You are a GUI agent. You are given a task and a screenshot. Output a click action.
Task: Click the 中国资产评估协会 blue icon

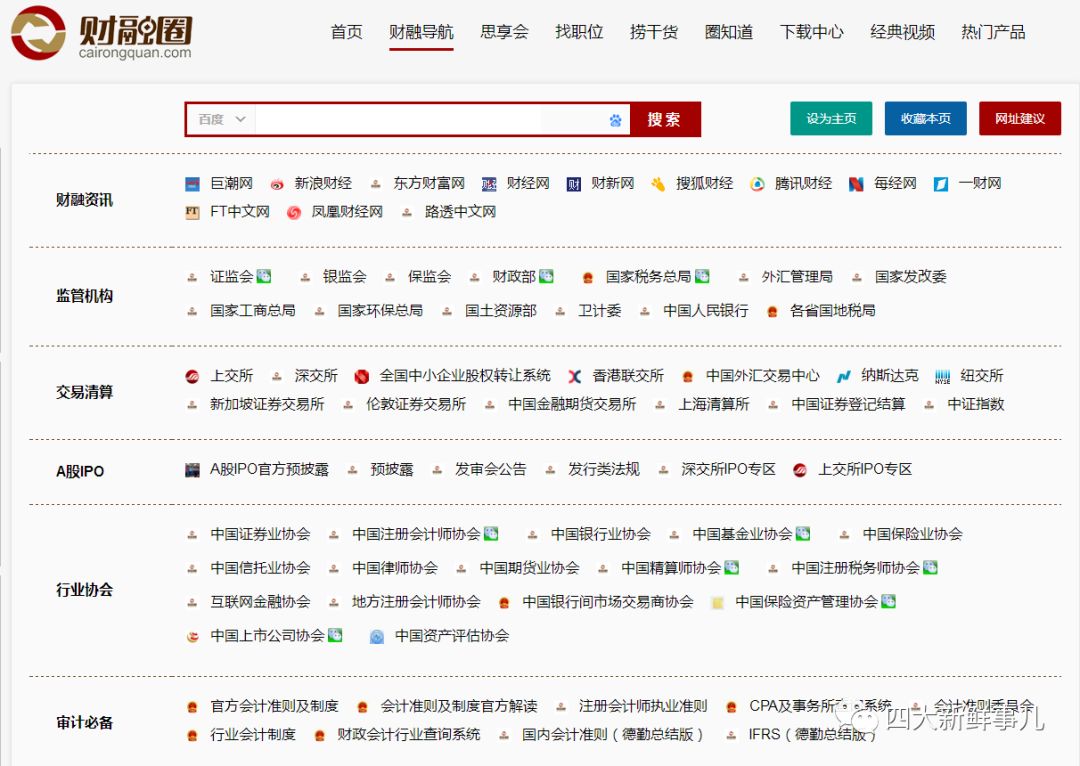377,636
